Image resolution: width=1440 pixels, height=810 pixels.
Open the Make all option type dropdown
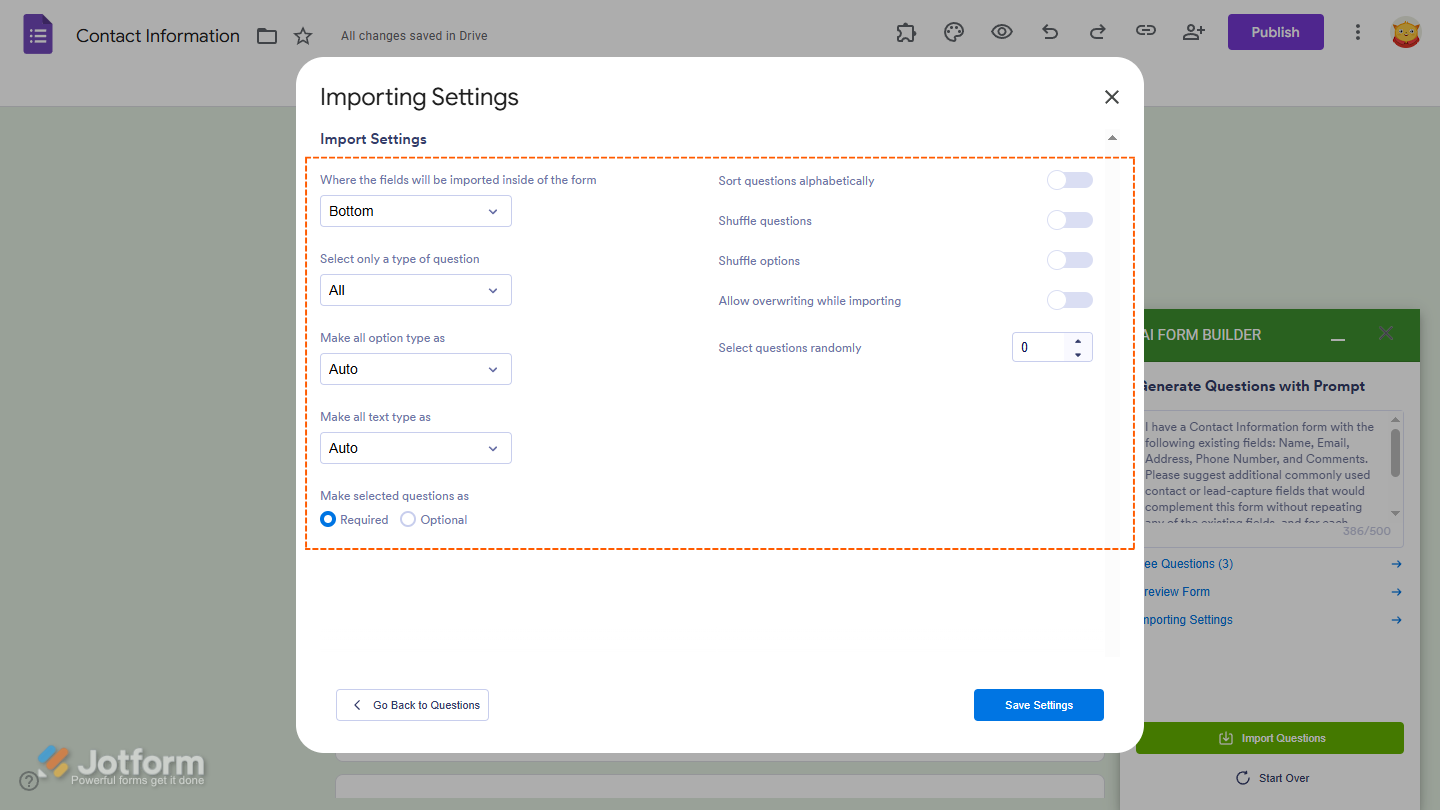coord(415,369)
